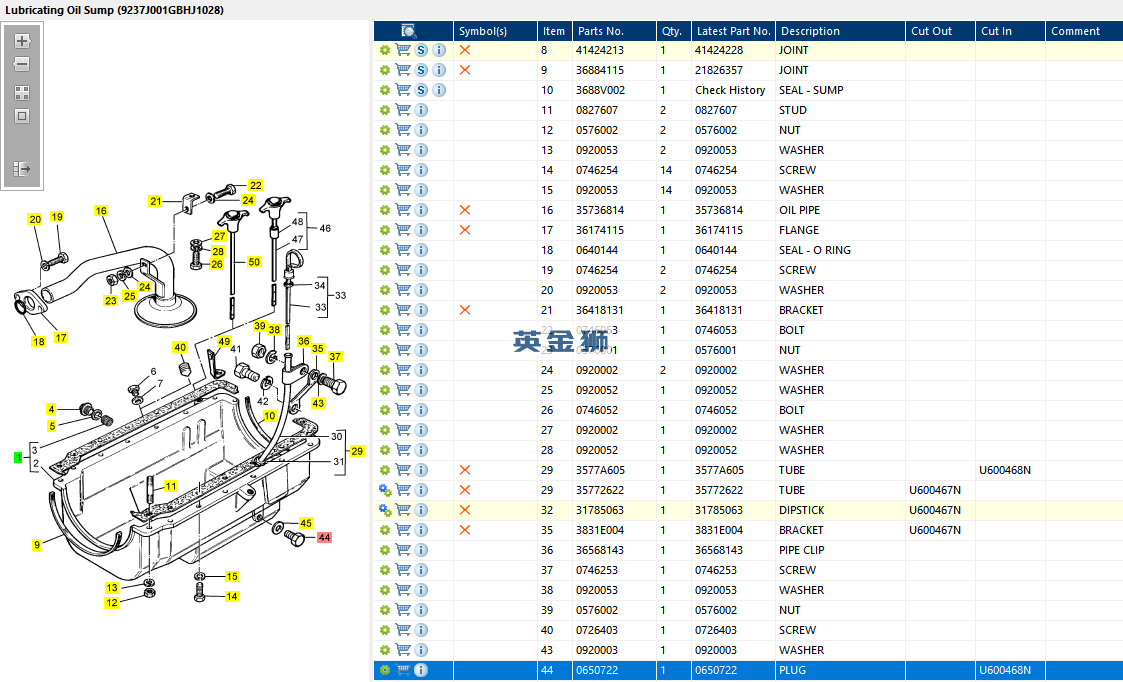Click the four-square fit view icon
This screenshot has width=1123, height=682.
22,92
